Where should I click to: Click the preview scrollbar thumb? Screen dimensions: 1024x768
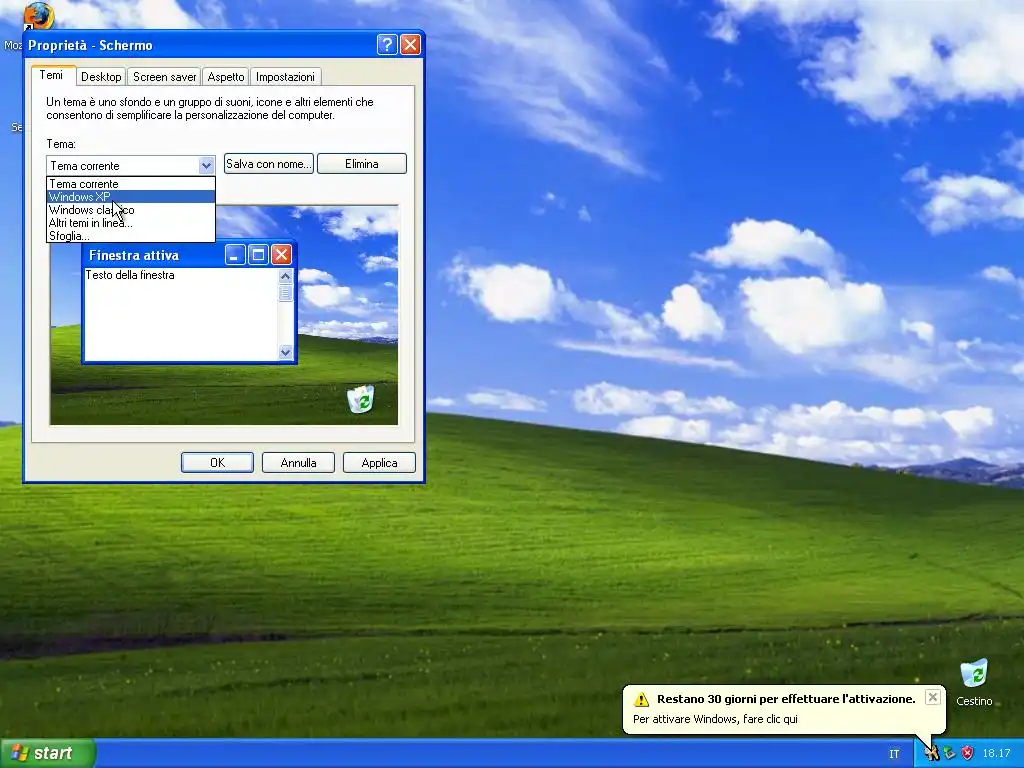click(x=285, y=293)
